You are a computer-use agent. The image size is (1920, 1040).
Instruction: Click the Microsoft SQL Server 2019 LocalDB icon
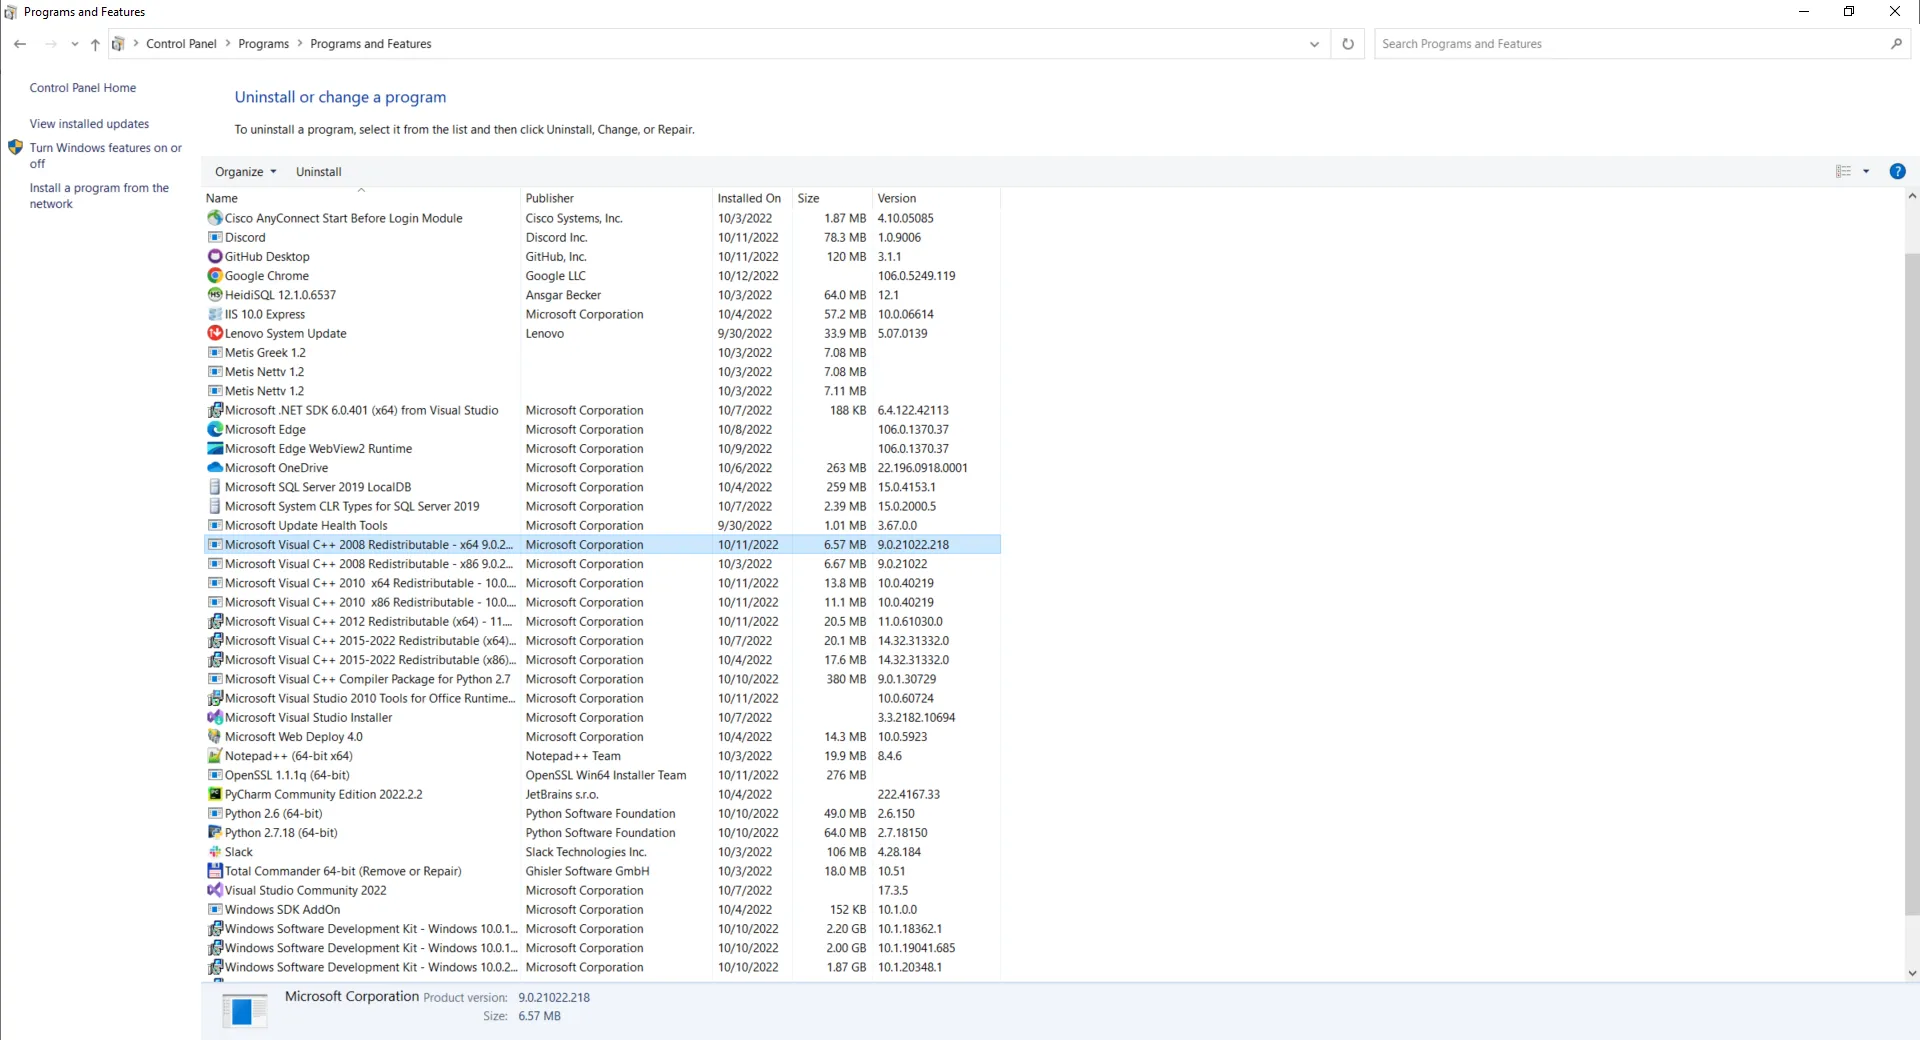tap(214, 487)
